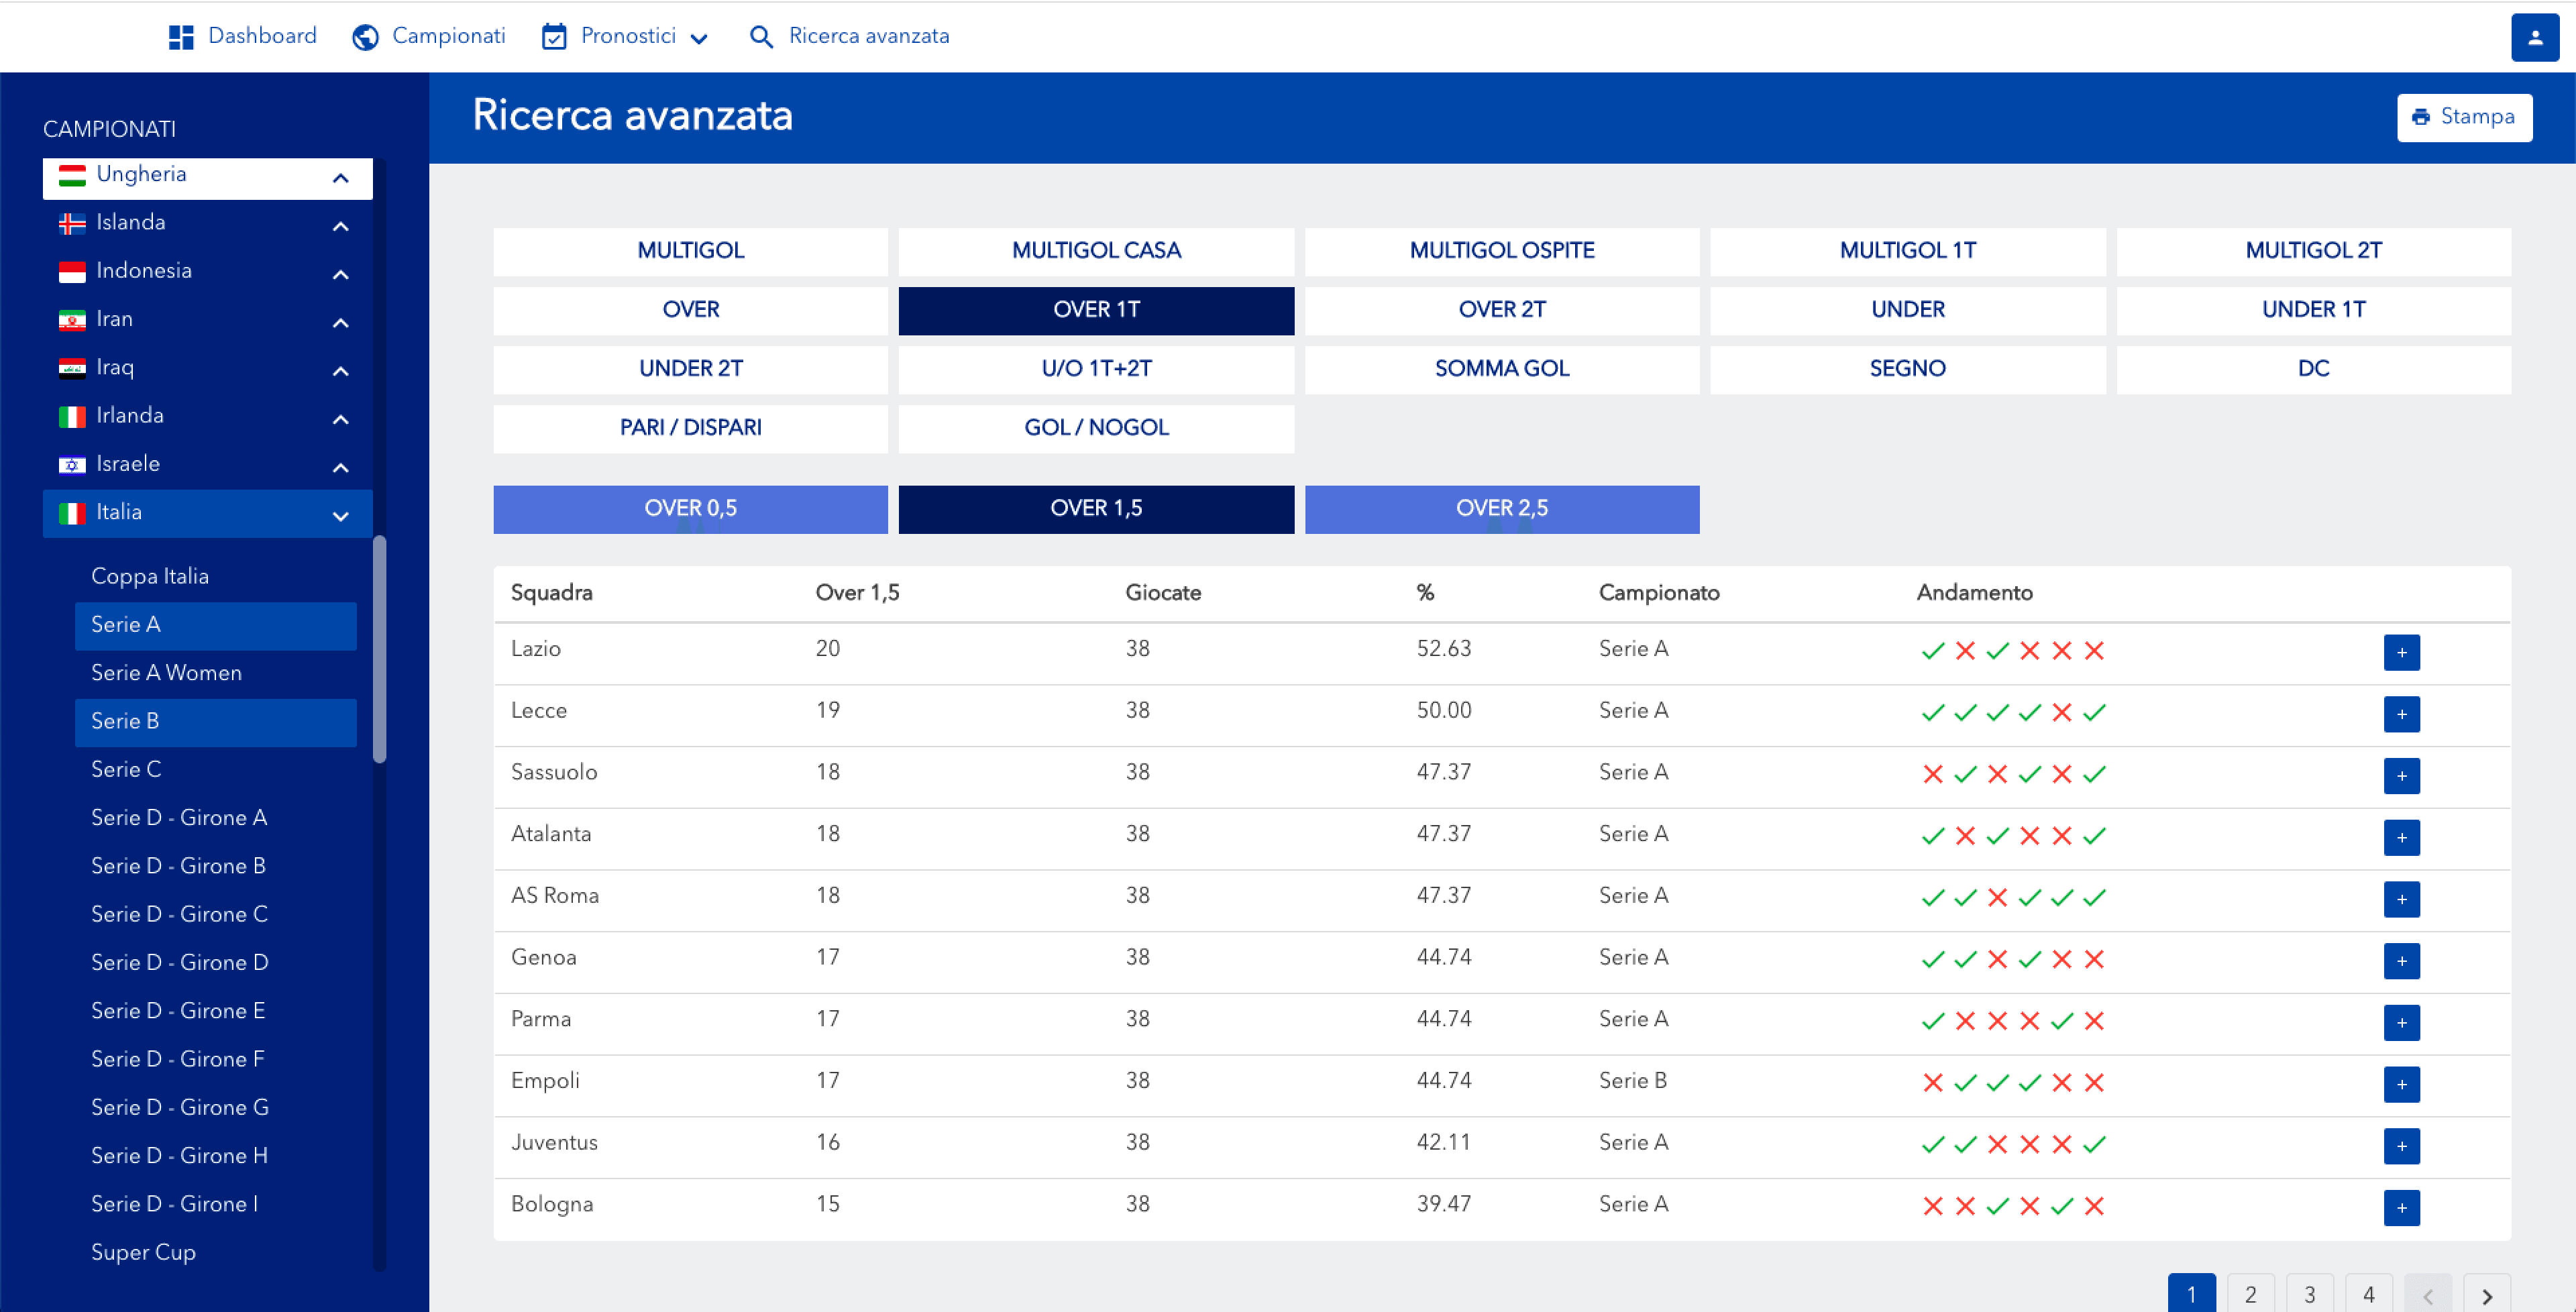Image resolution: width=2576 pixels, height=1312 pixels.
Task: Click plus button for Bologna row
Action: click(2401, 1207)
